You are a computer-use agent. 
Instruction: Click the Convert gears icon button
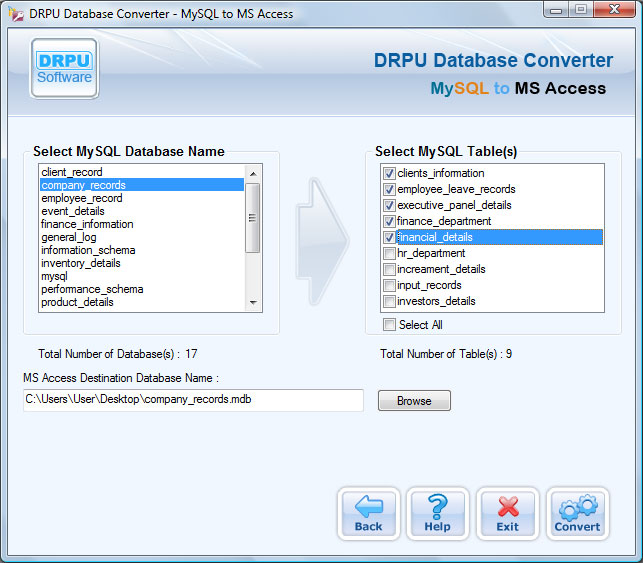(x=577, y=514)
